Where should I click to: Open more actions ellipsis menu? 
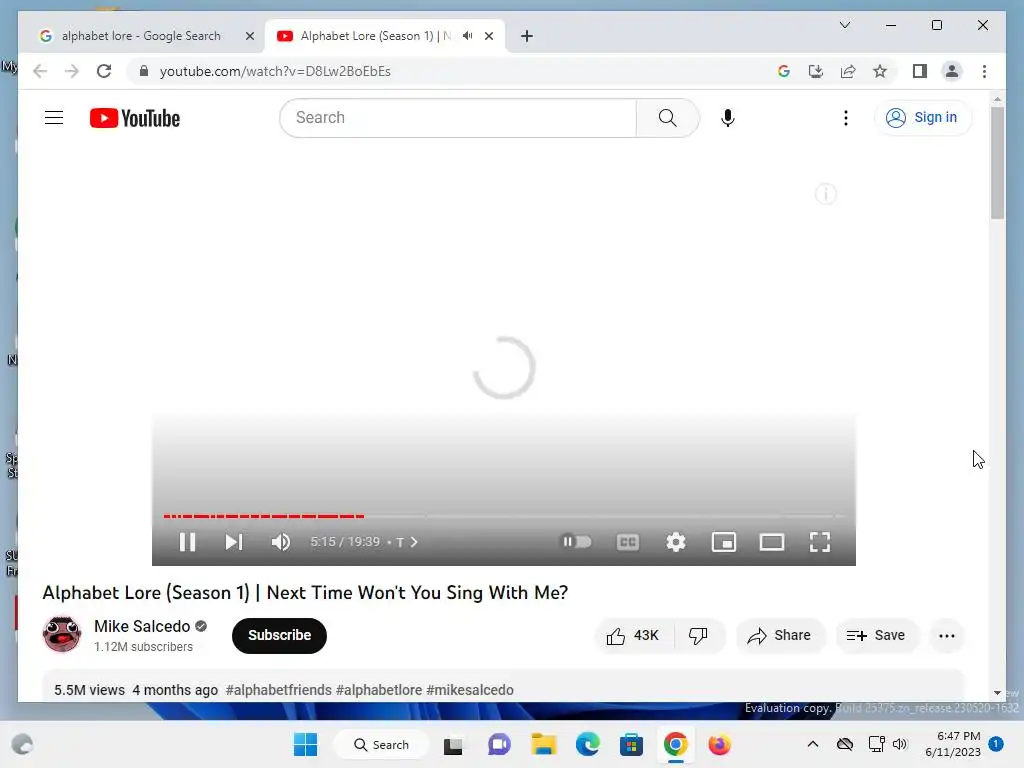click(x=947, y=635)
